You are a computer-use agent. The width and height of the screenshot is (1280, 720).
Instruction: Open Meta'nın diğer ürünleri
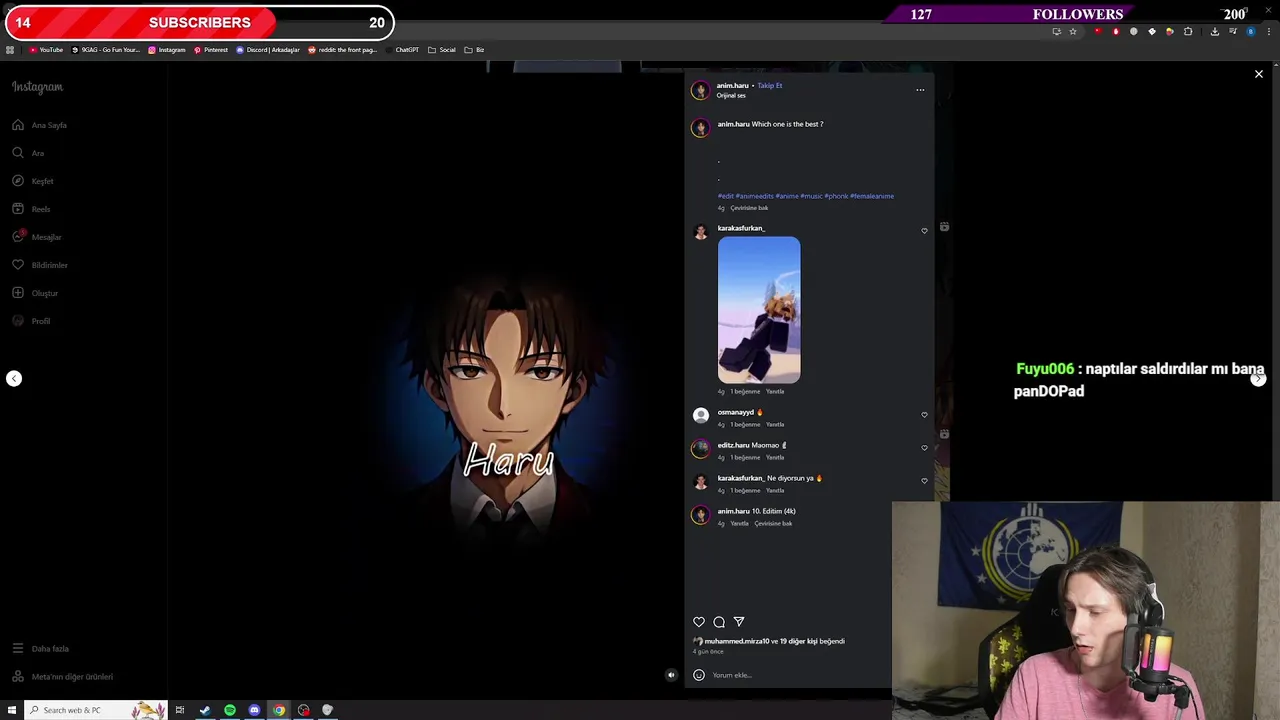[62, 677]
